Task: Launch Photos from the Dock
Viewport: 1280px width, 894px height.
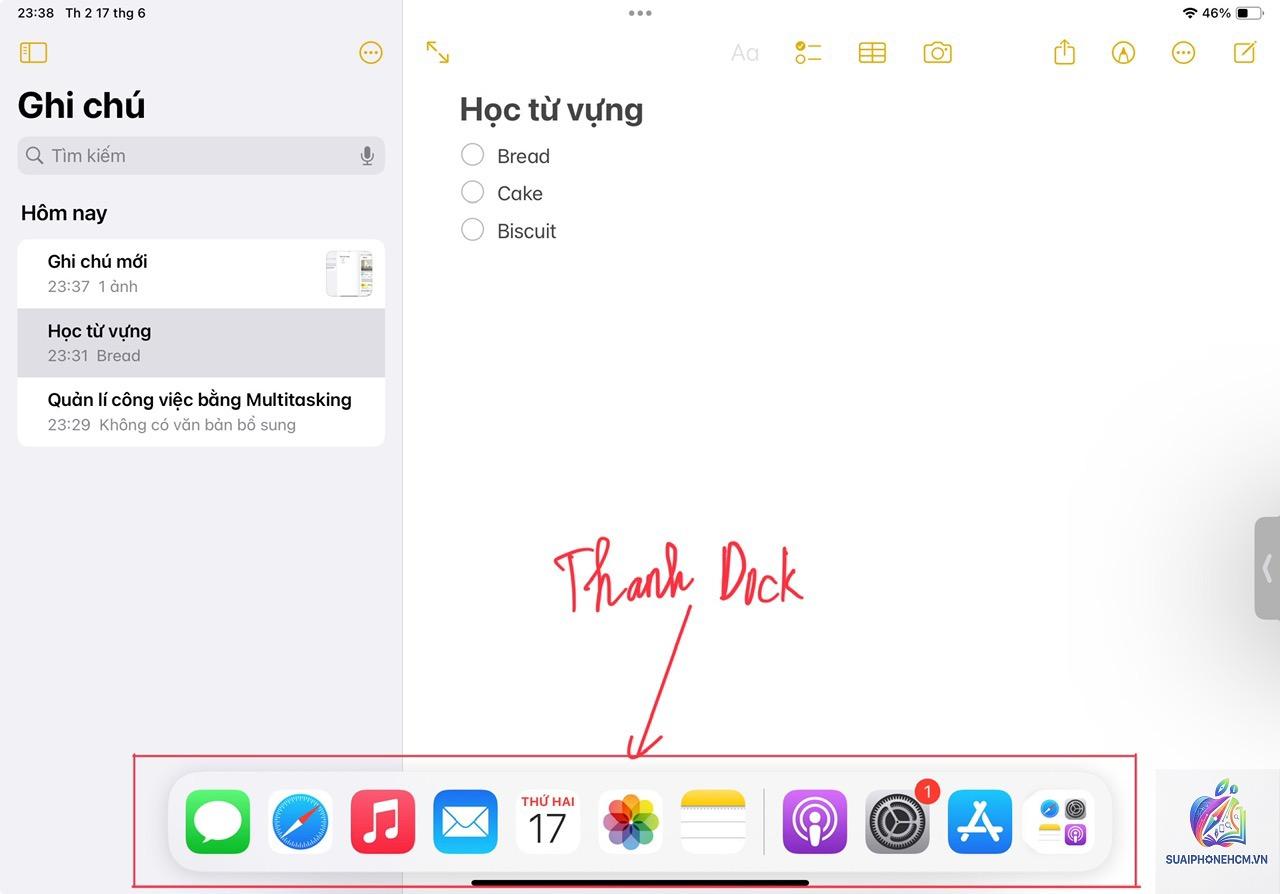Action: tap(630, 822)
